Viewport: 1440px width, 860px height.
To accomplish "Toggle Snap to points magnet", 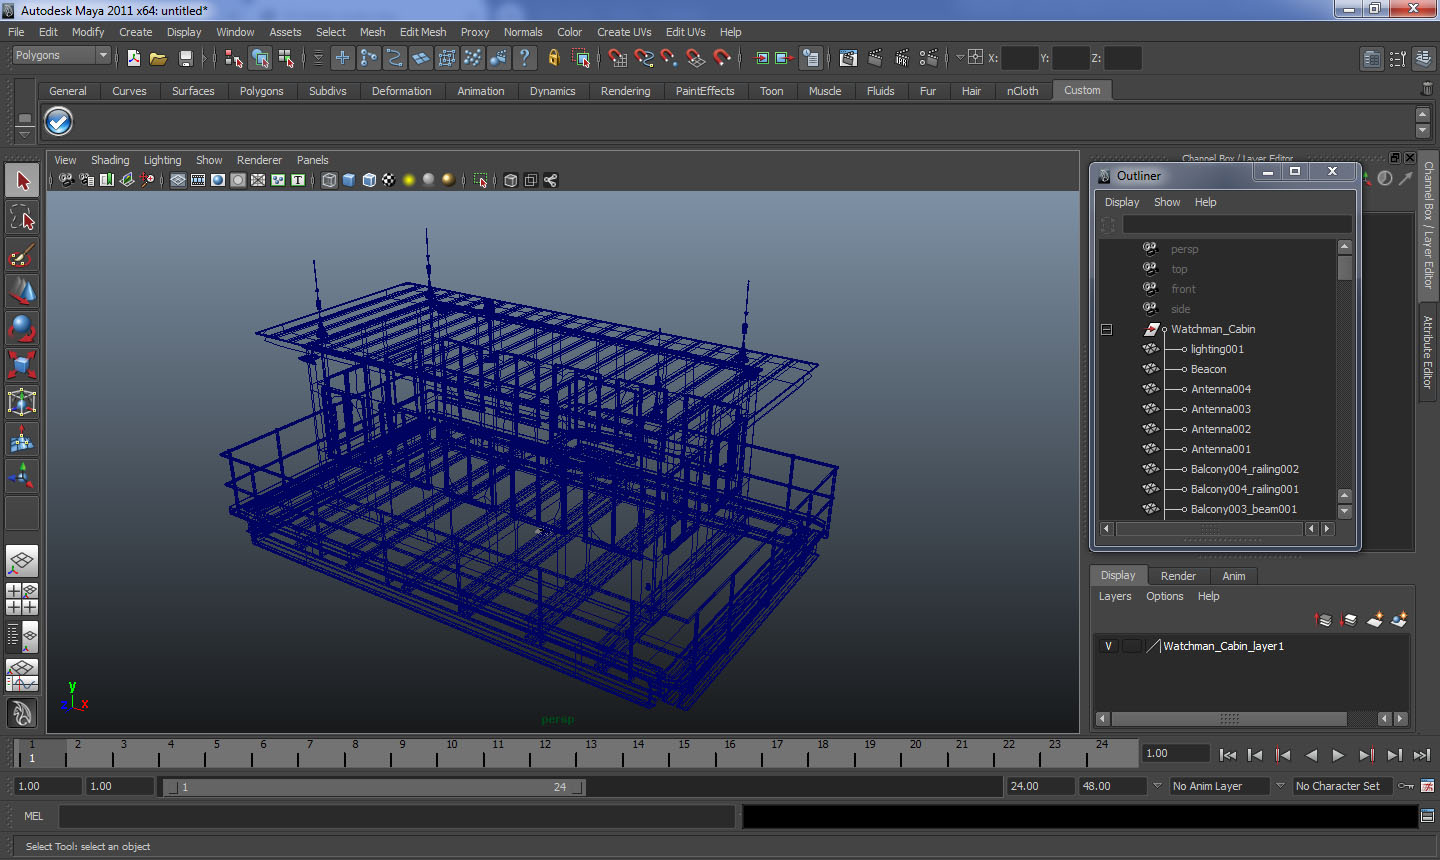I will pyautogui.click(x=669, y=58).
